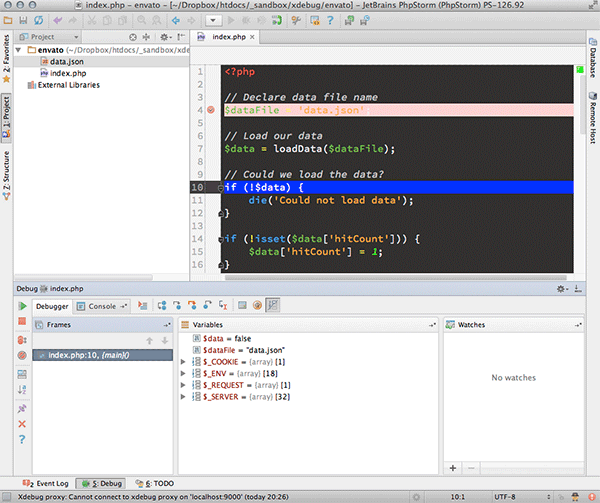The height and width of the screenshot is (503, 600).
Task: Resume the program in debugger
Action: pyautogui.click(x=21, y=305)
